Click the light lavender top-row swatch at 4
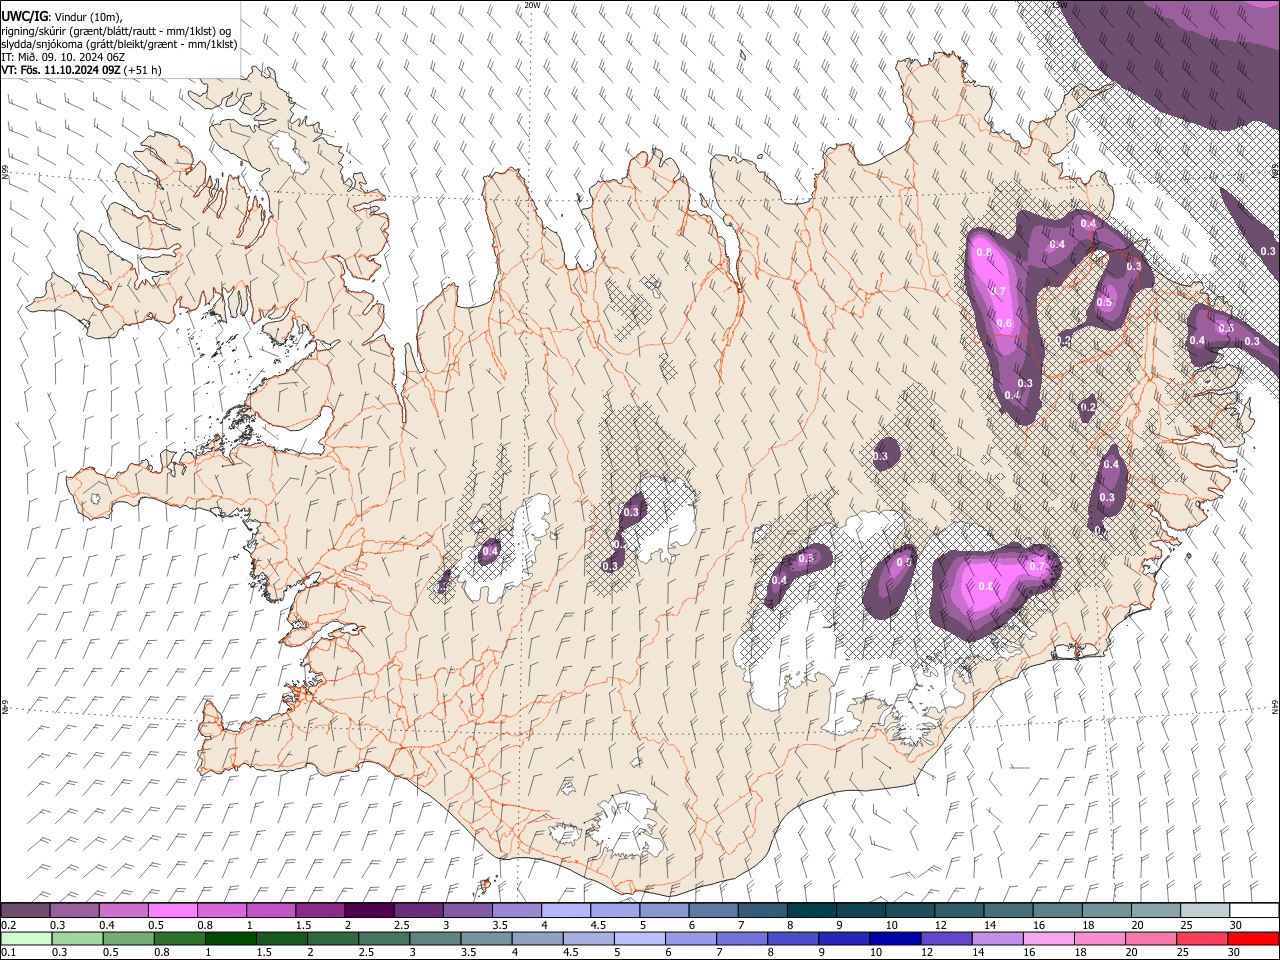This screenshot has height=960, width=1280. (566, 910)
